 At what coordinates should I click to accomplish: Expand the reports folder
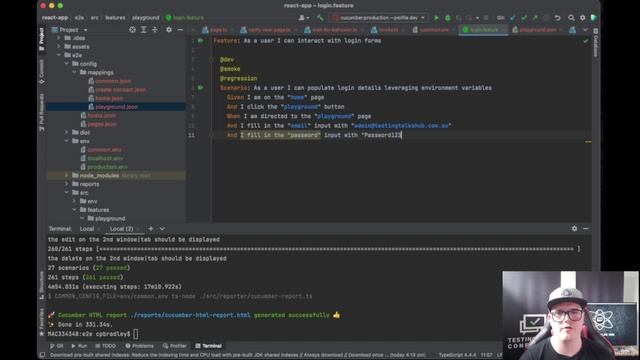tap(67, 184)
